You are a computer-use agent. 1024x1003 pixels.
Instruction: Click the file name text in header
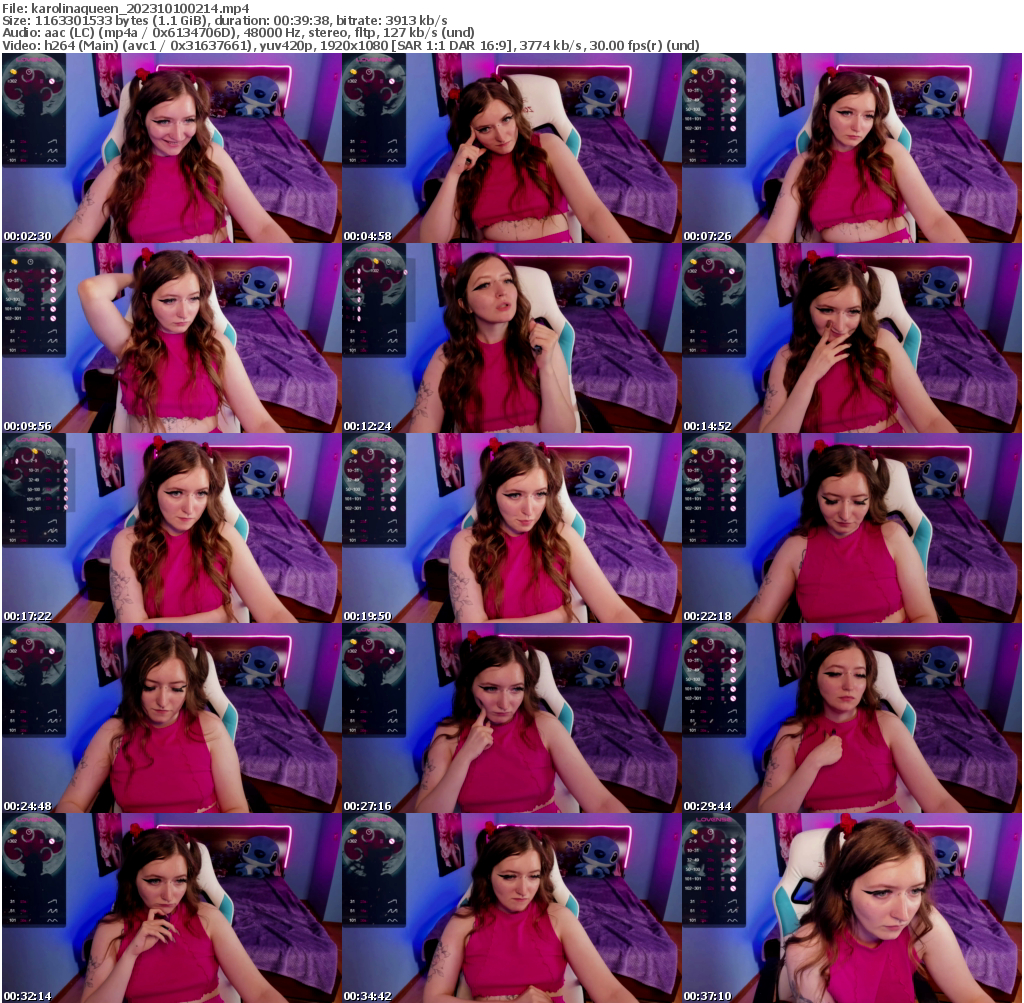[125, 8]
